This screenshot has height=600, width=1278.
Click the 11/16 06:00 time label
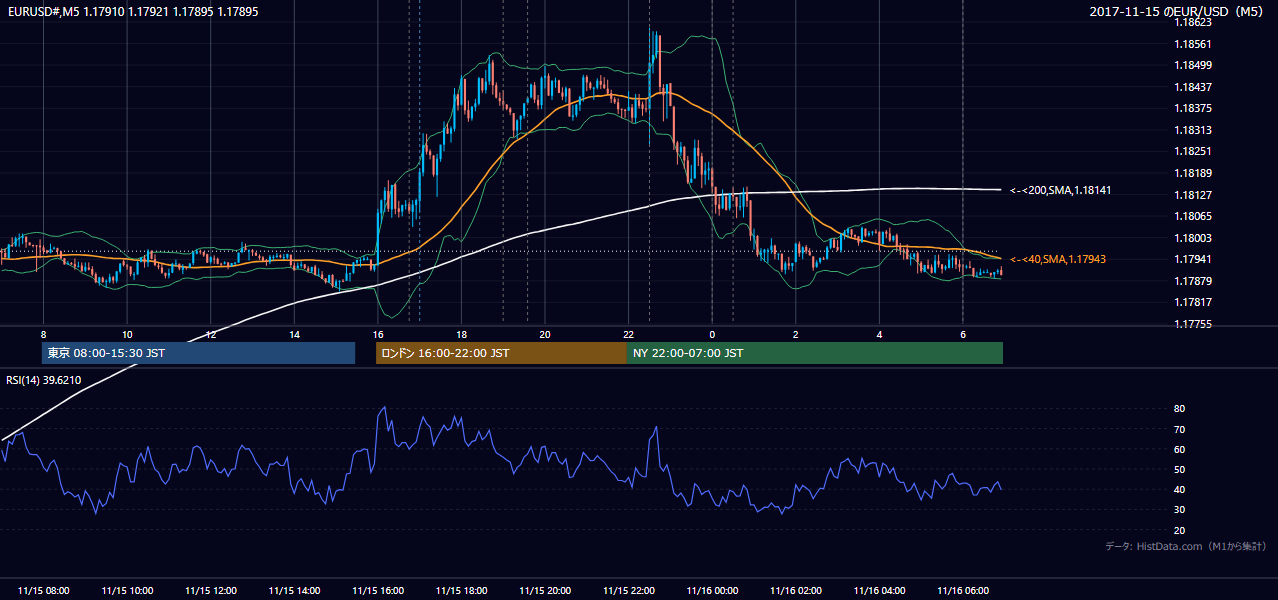[x=964, y=591]
